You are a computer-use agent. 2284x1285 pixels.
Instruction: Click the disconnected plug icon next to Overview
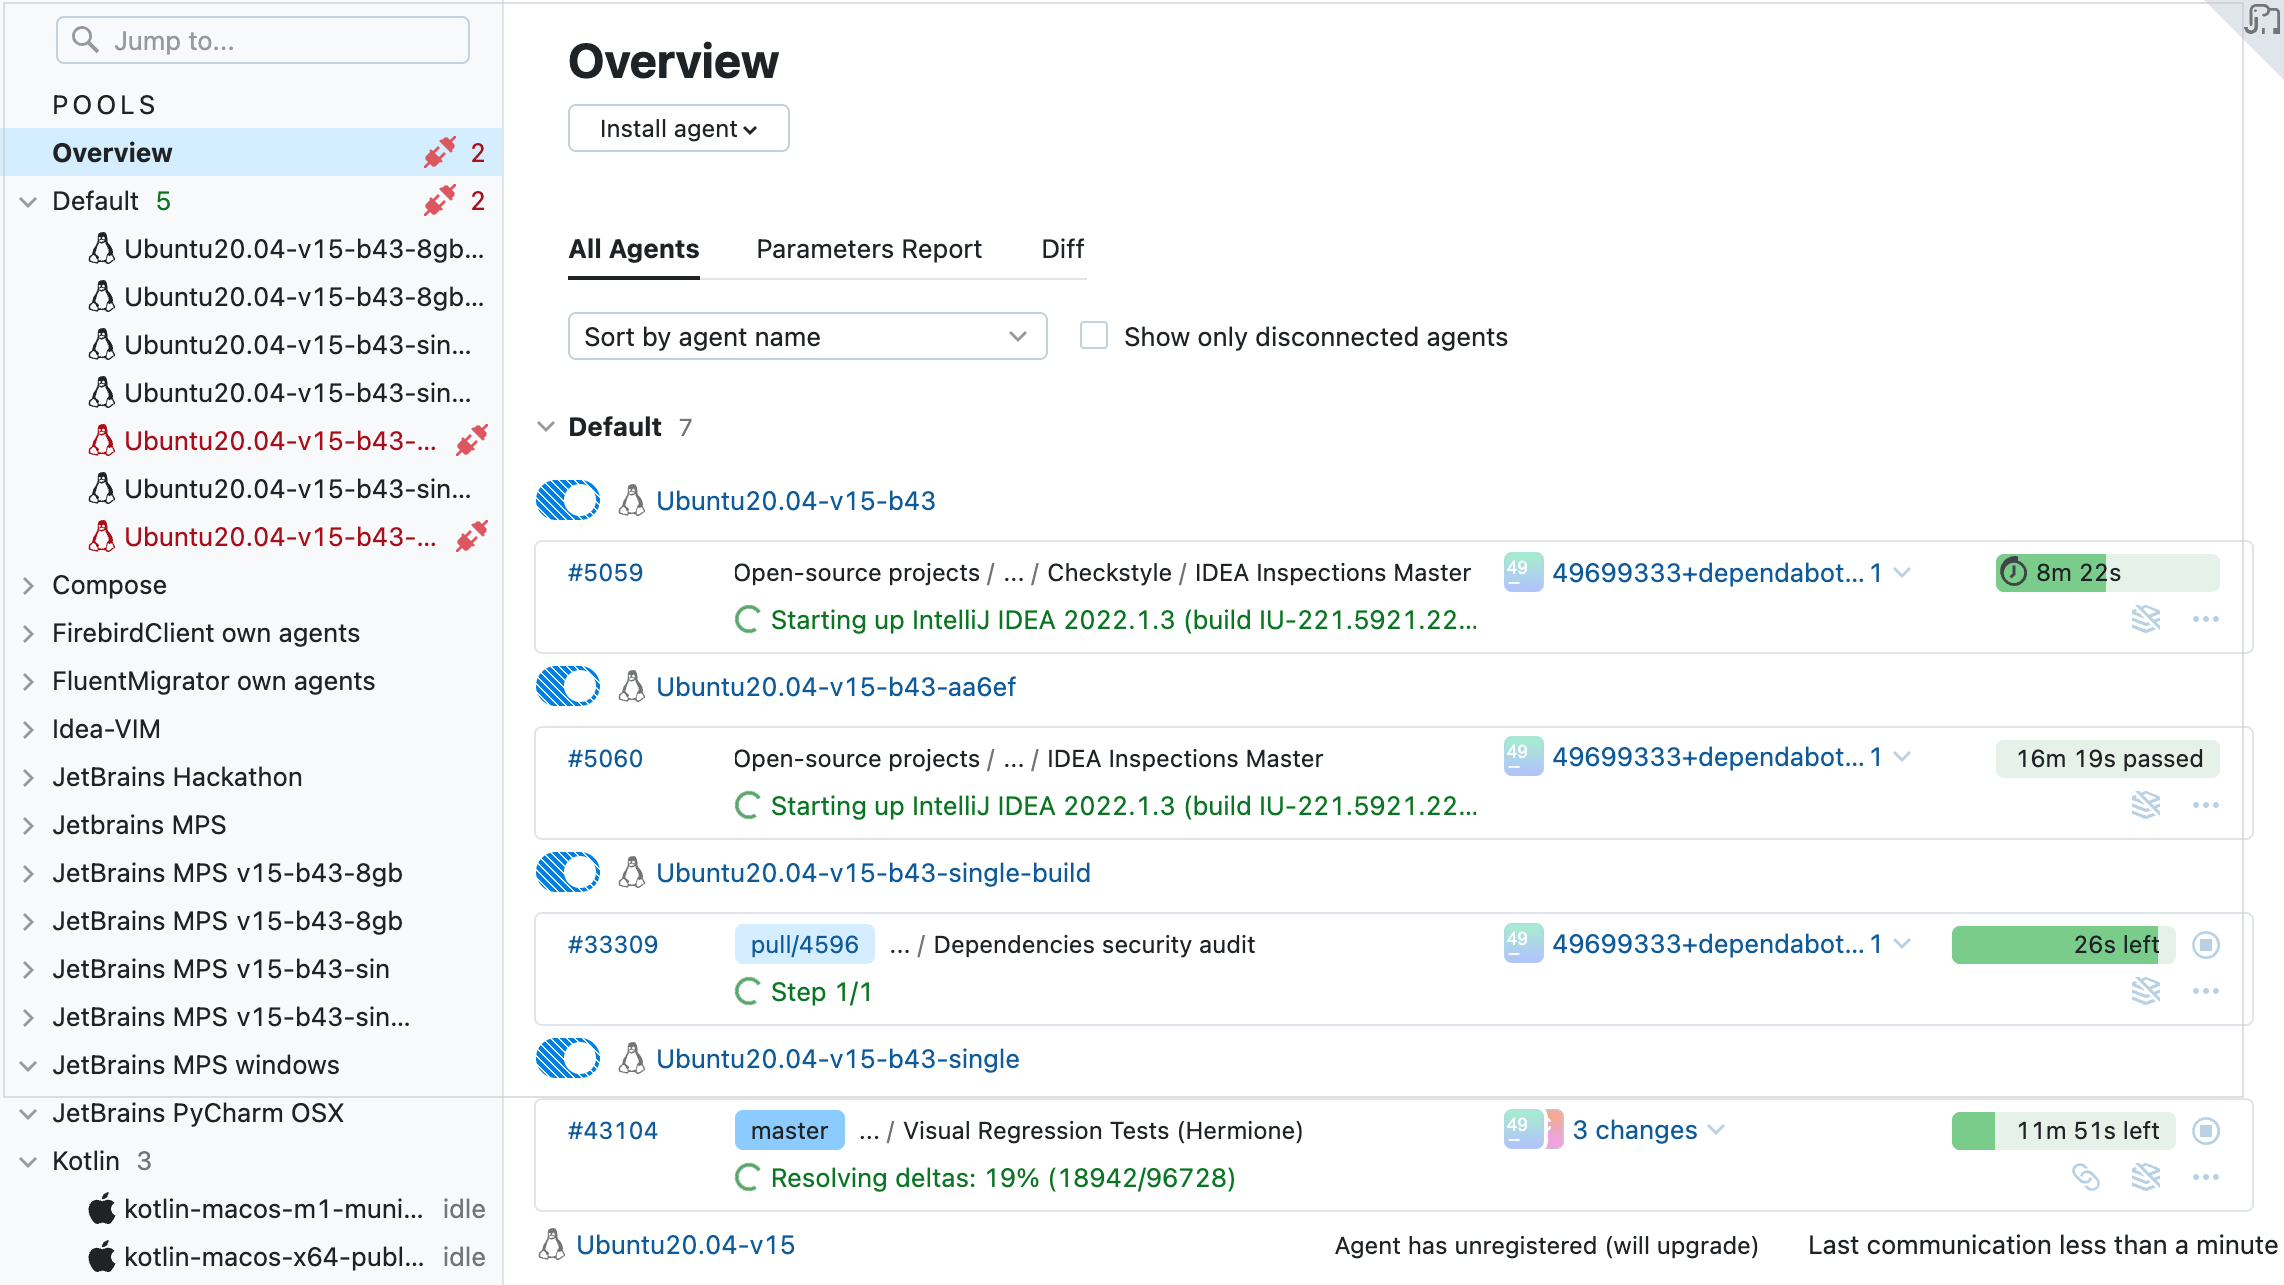(x=438, y=152)
